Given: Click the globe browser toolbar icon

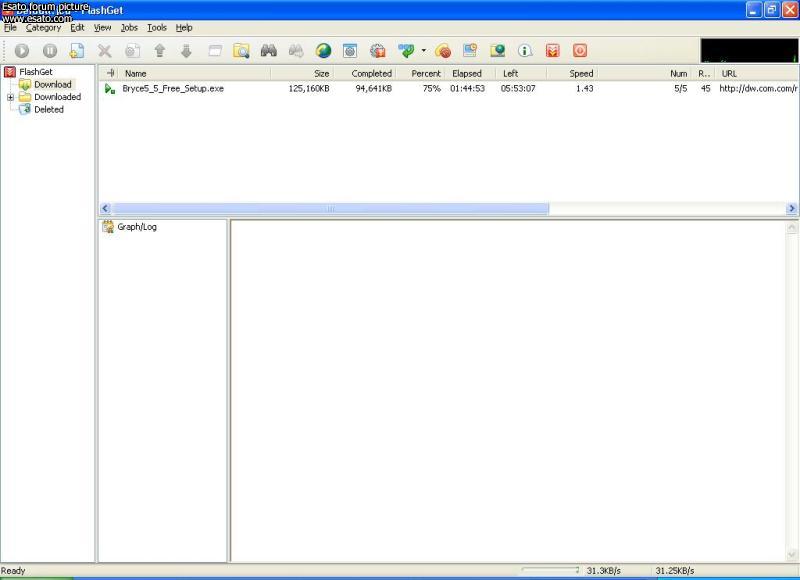Looking at the screenshot, I should pos(323,51).
